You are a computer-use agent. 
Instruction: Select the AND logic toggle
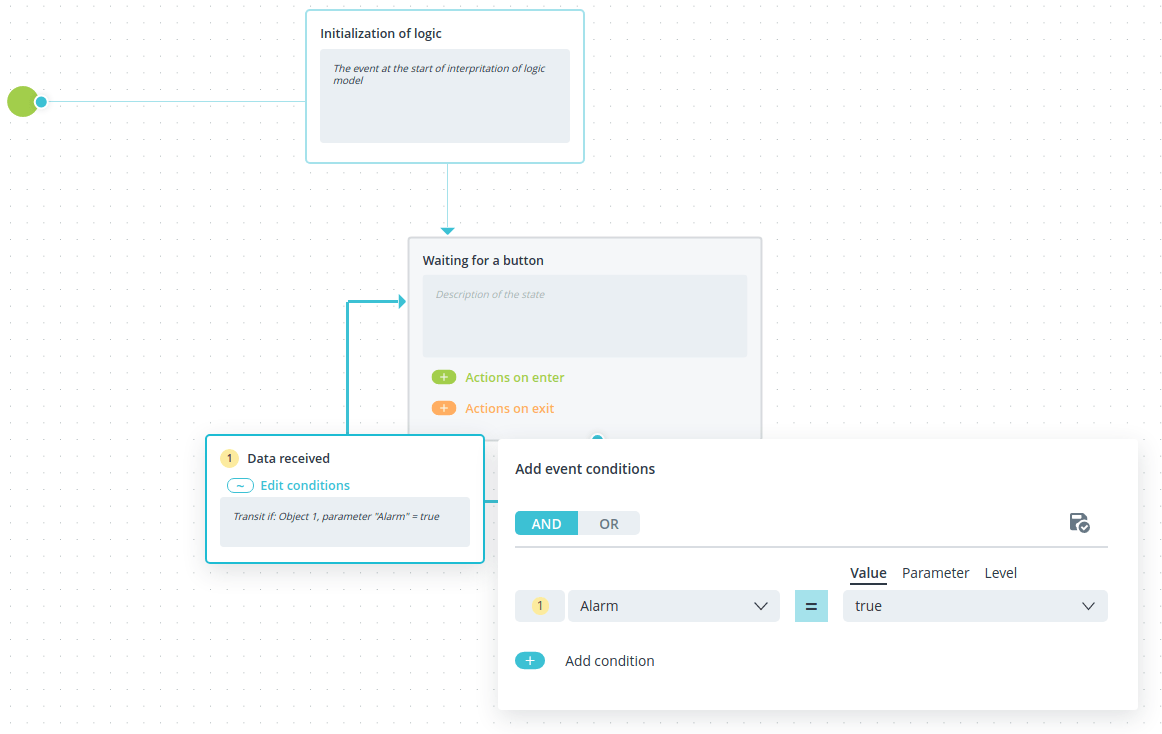546,523
